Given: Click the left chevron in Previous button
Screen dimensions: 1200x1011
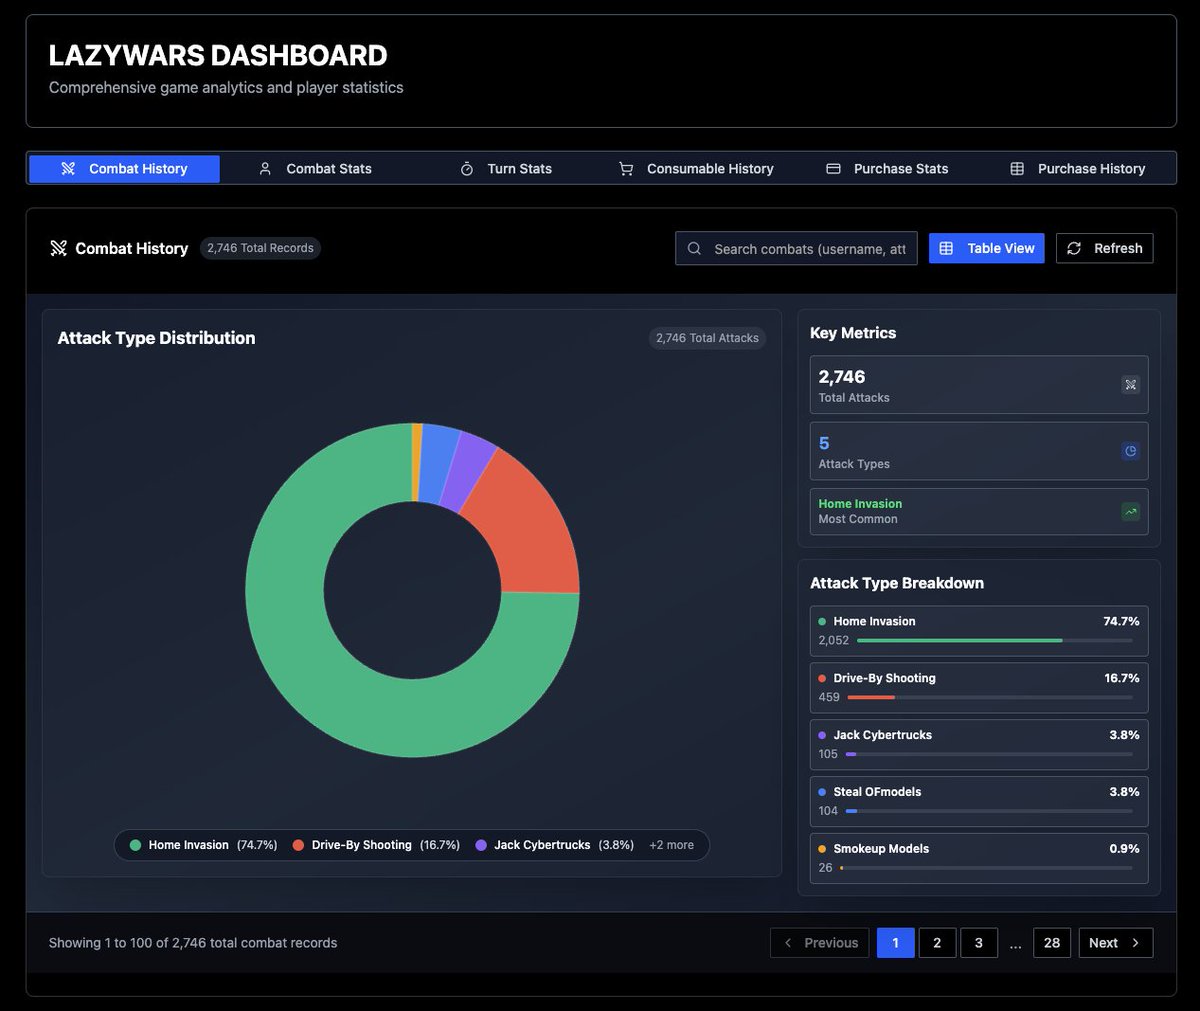Looking at the screenshot, I should pyautogui.click(x=788, y=943).
